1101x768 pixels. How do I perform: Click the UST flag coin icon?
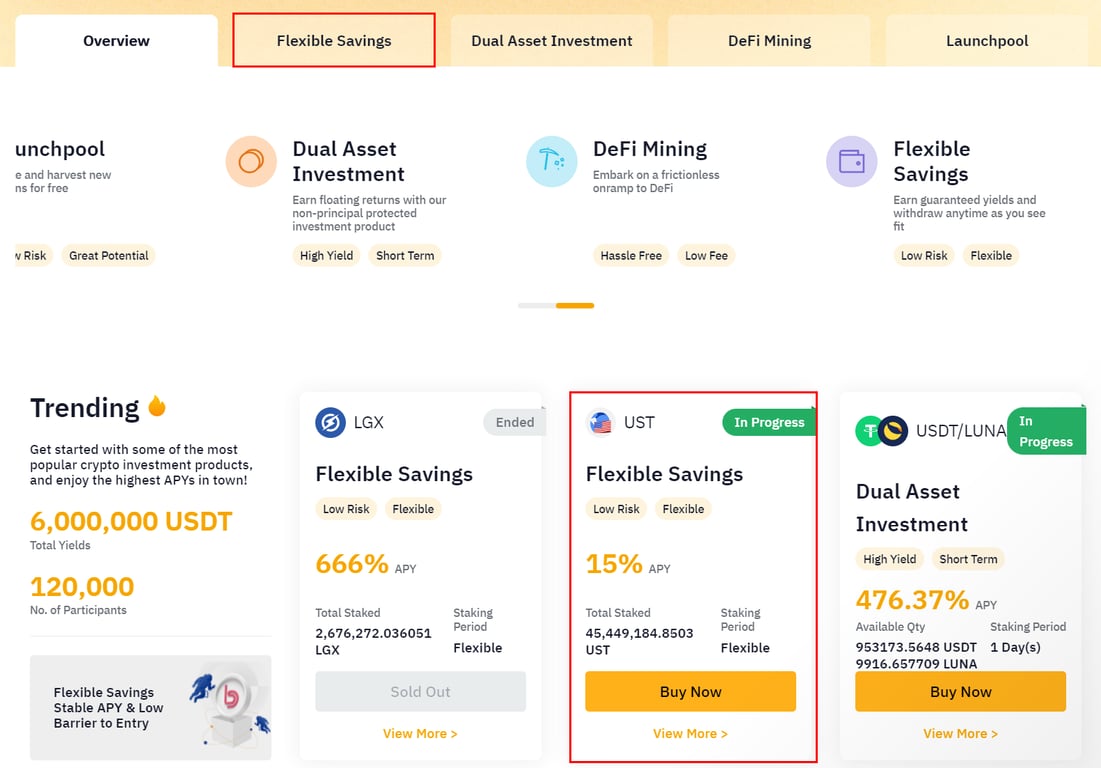[600, 423]
